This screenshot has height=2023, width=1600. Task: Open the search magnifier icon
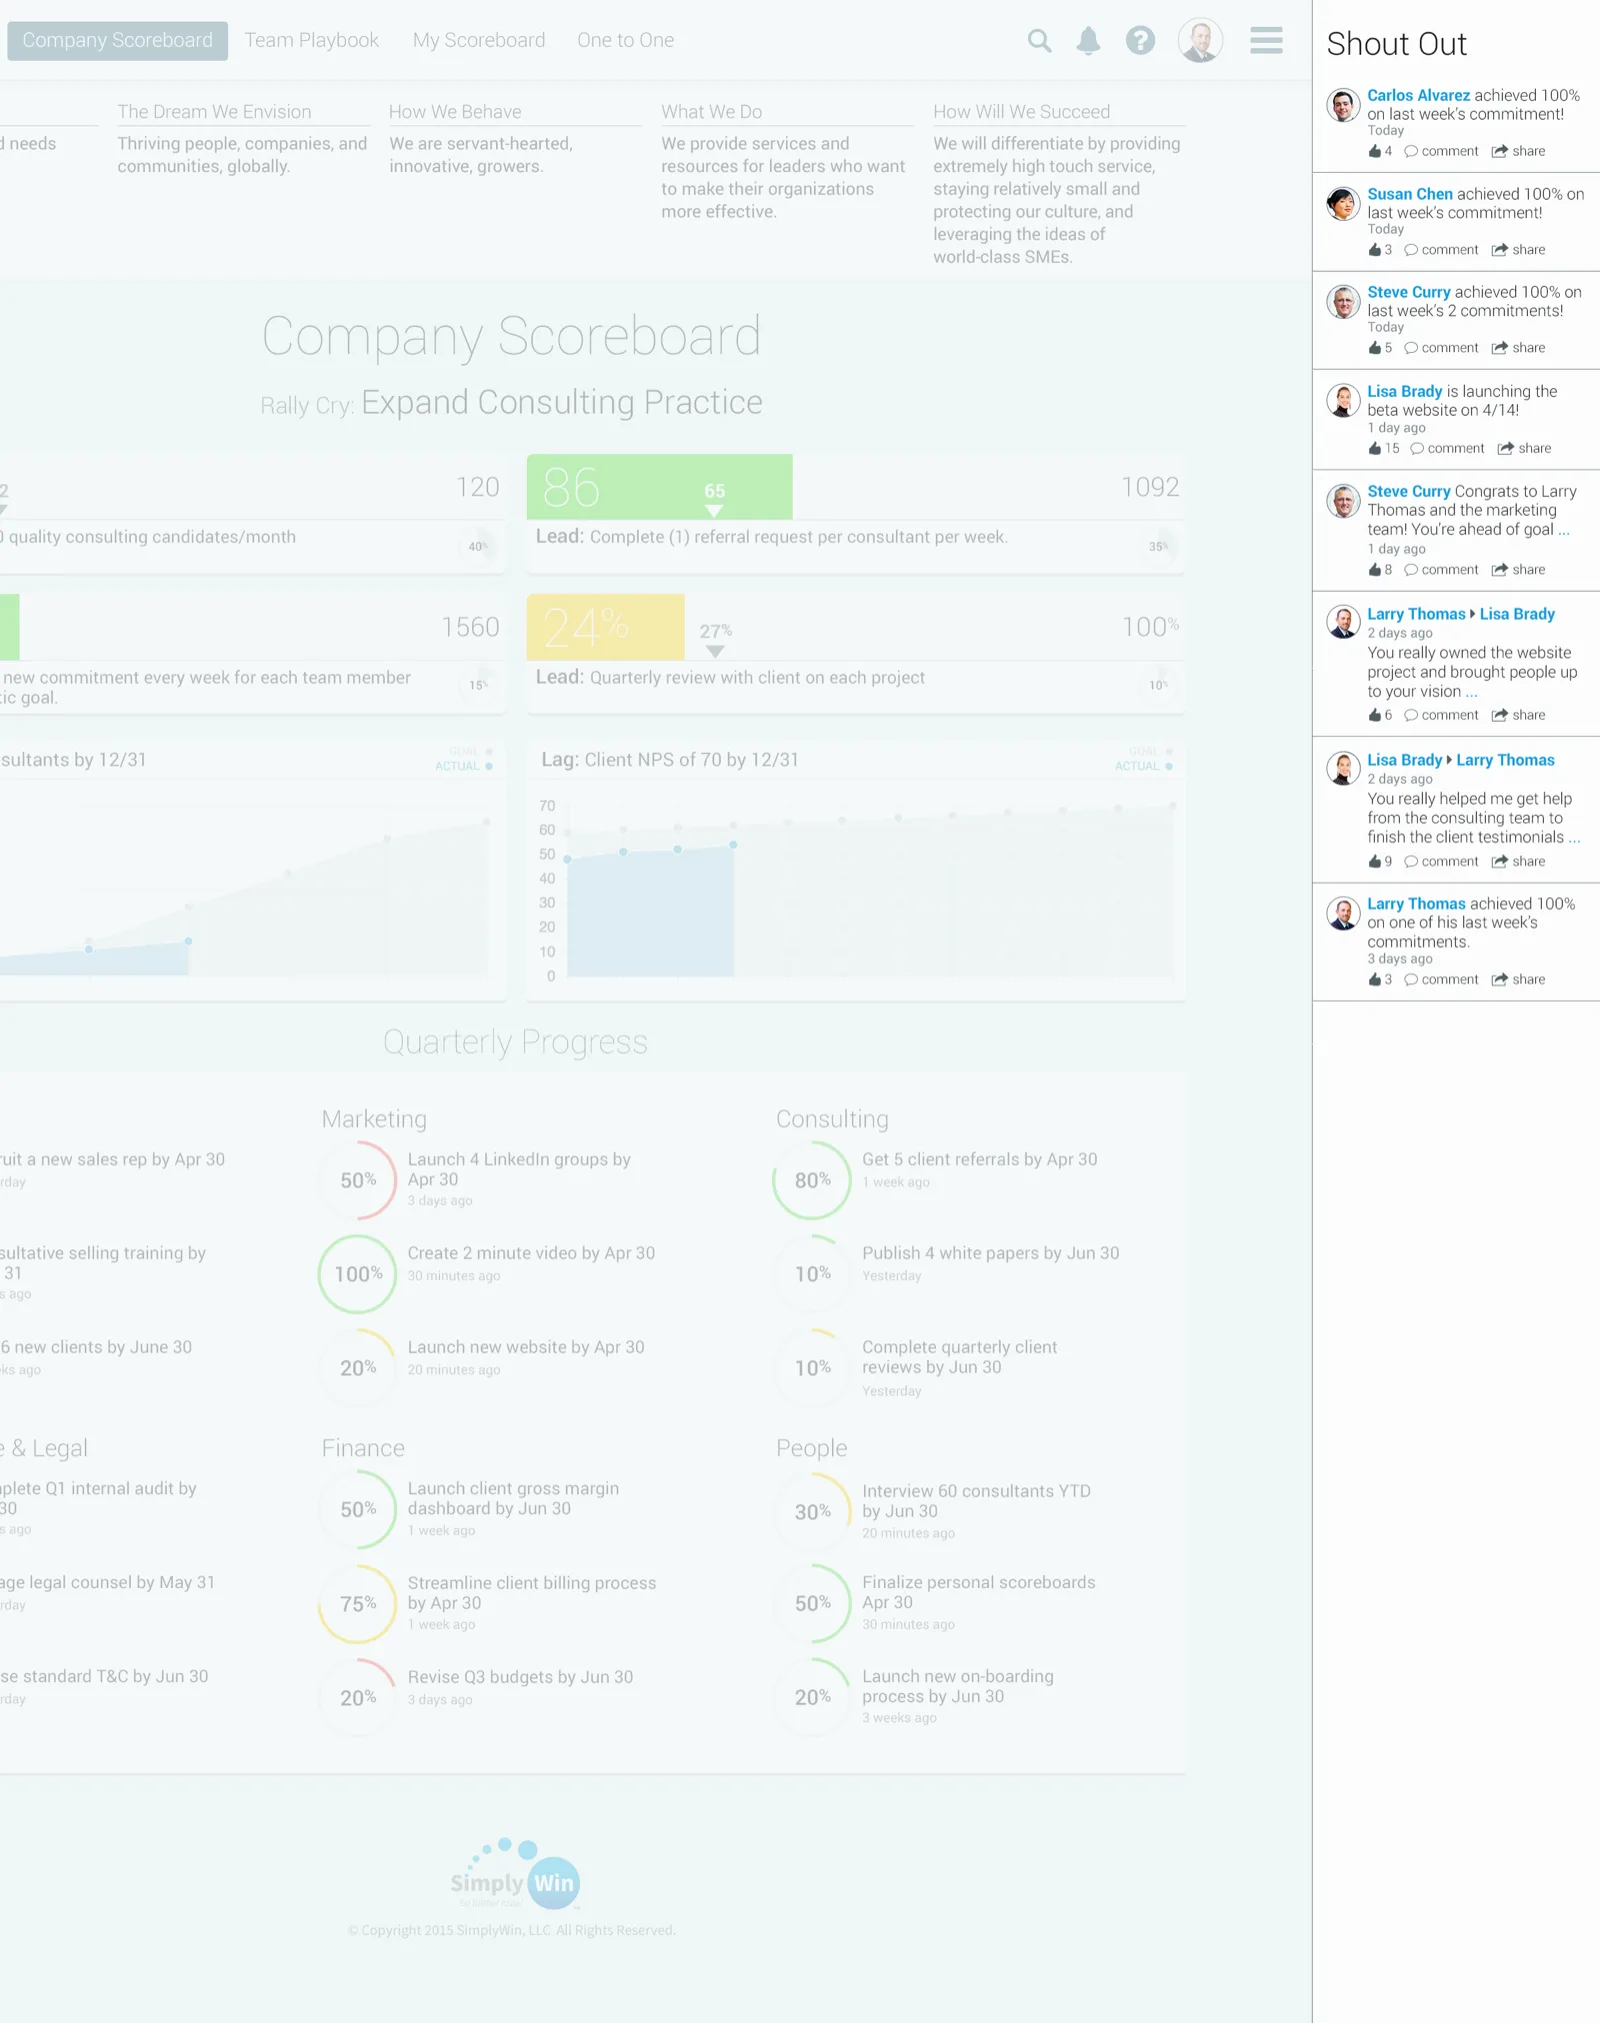tap(1039, 41)
